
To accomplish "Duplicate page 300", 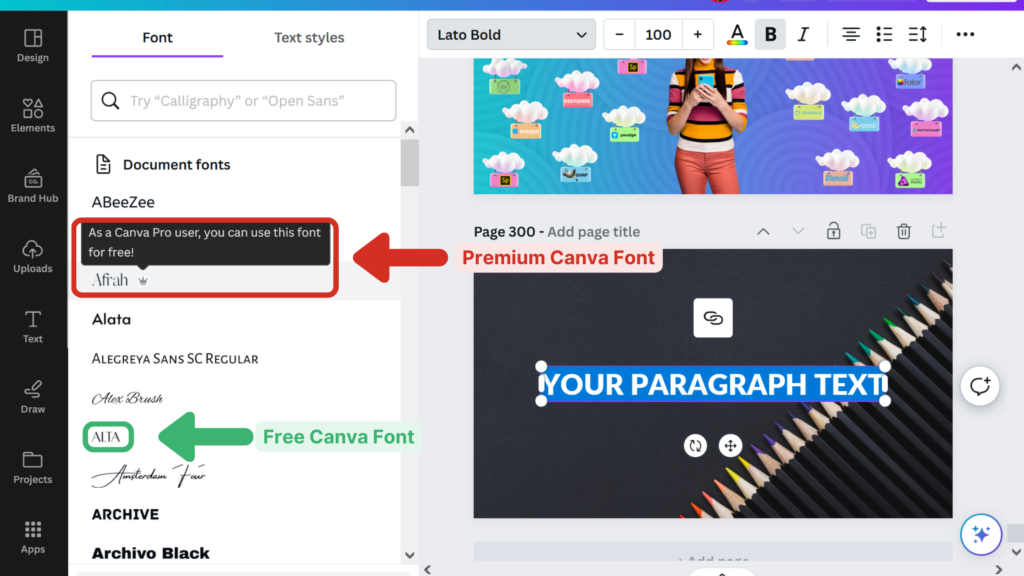I will 869,231.
